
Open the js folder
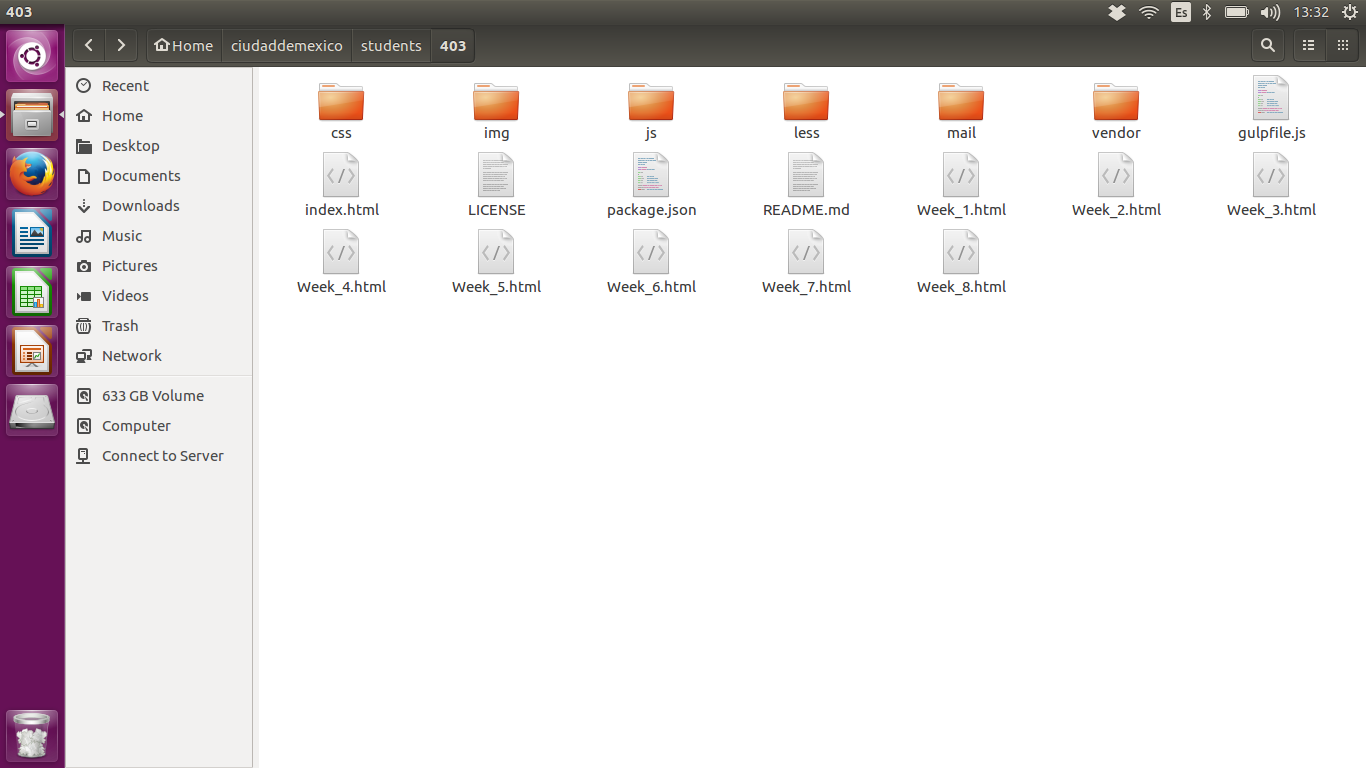click(x=651, y=101)
